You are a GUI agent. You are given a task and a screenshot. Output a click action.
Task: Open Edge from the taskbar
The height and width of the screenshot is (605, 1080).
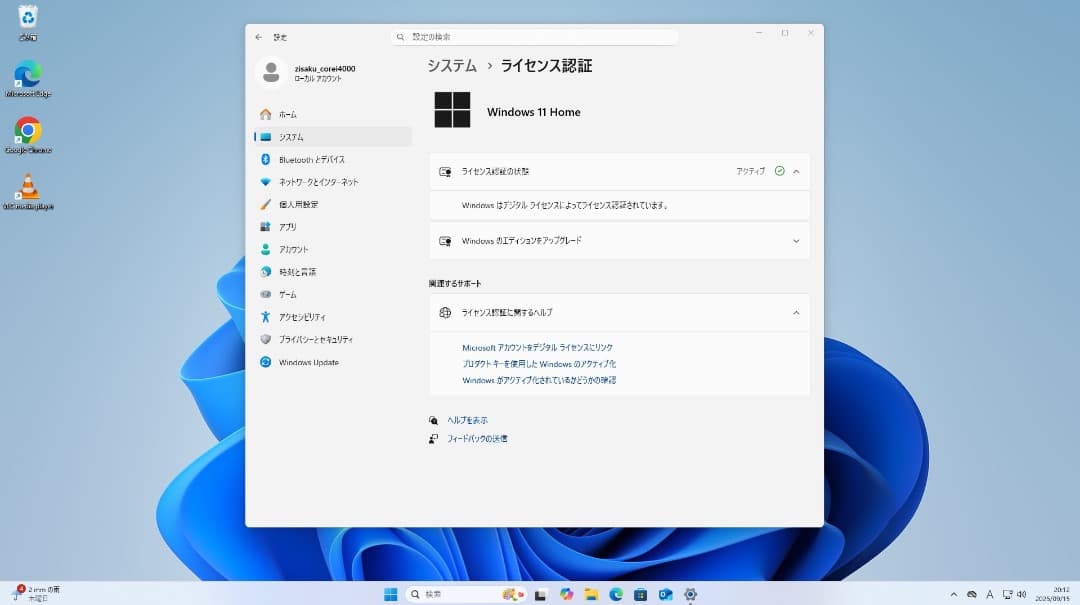616,595
